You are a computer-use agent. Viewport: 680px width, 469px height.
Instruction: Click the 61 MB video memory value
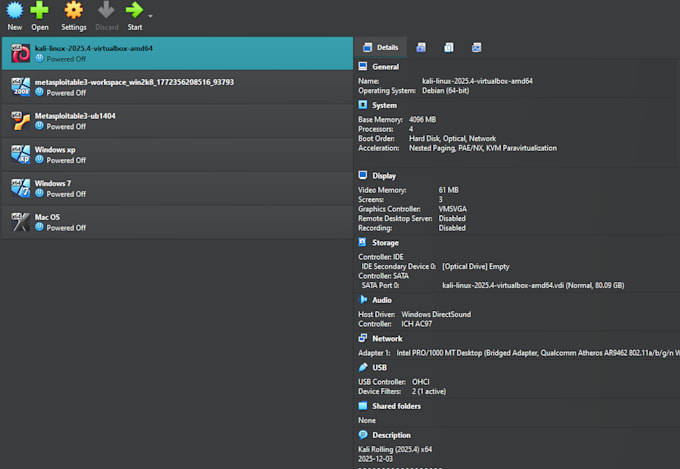[448, 190]
